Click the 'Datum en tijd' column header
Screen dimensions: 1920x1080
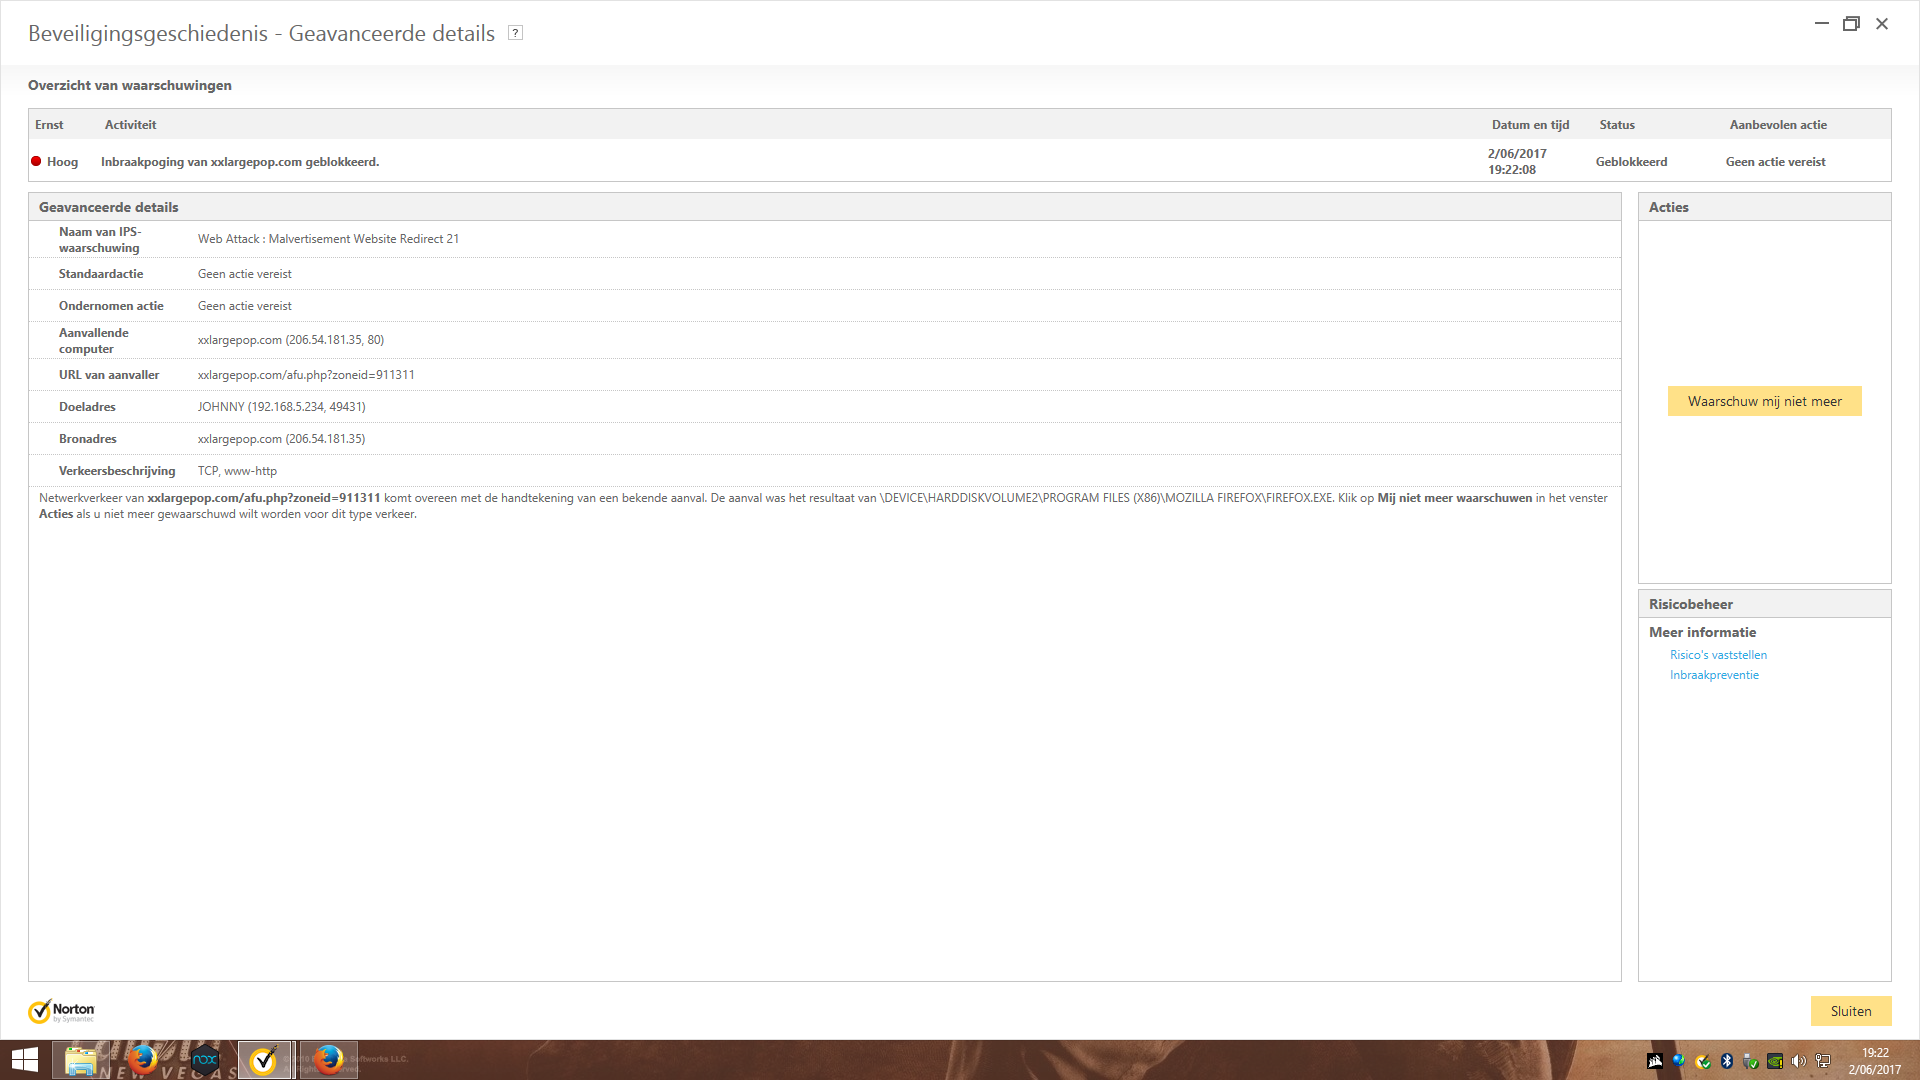click(x=1530, y=125)
